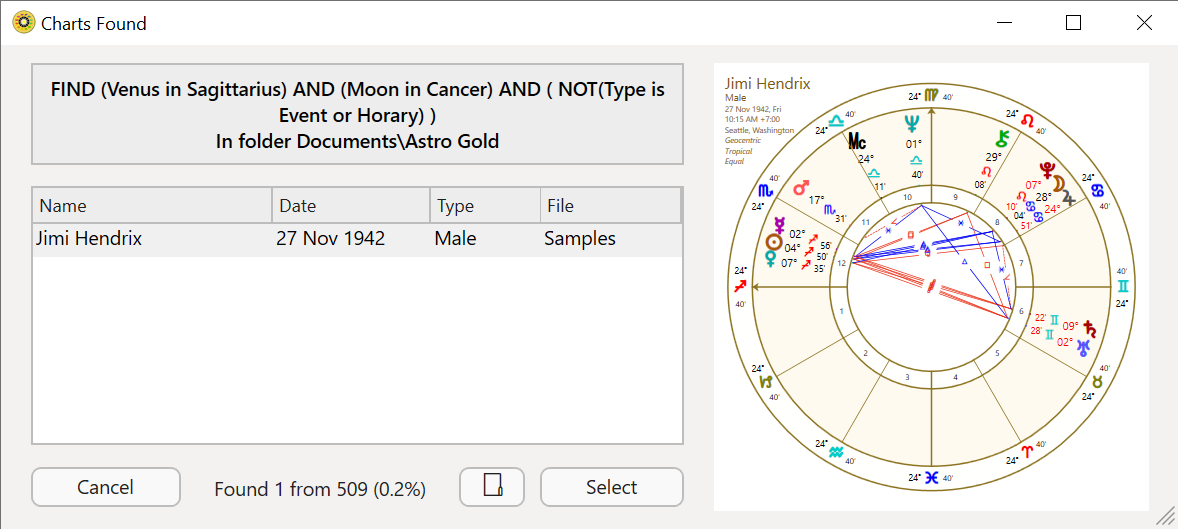Click the Moon crescent glyph in chart

click(1058, 183)
